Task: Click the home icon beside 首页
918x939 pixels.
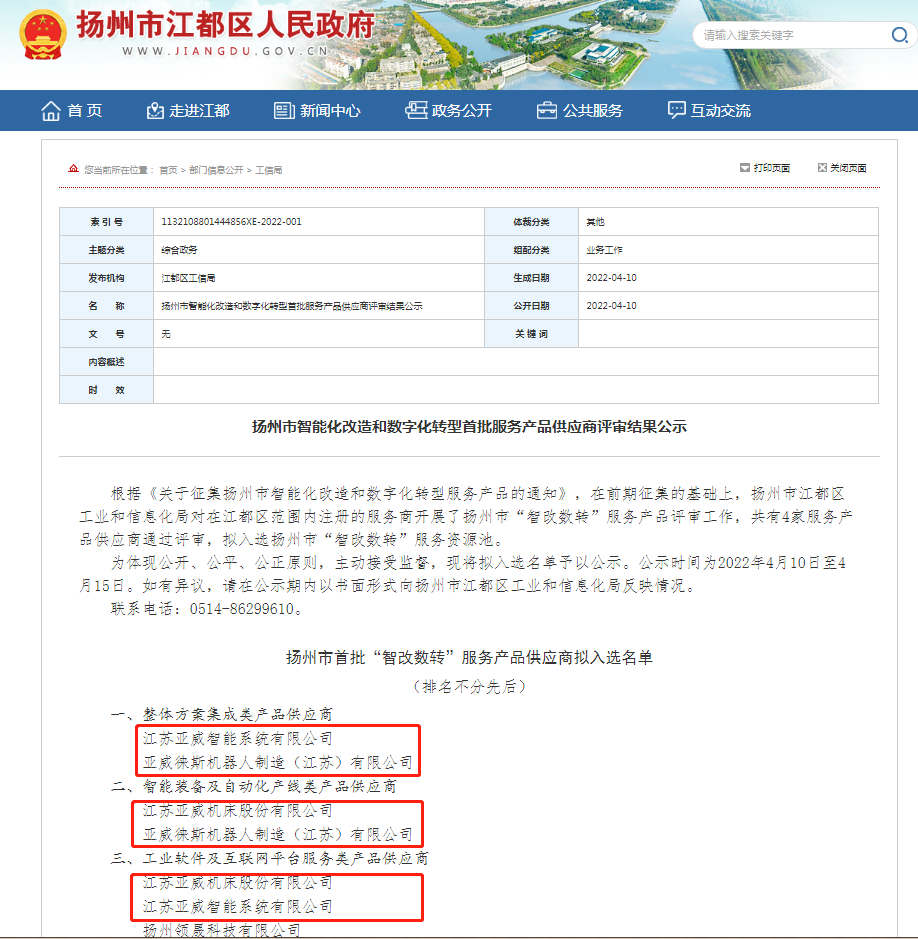Action: [51, 111]
